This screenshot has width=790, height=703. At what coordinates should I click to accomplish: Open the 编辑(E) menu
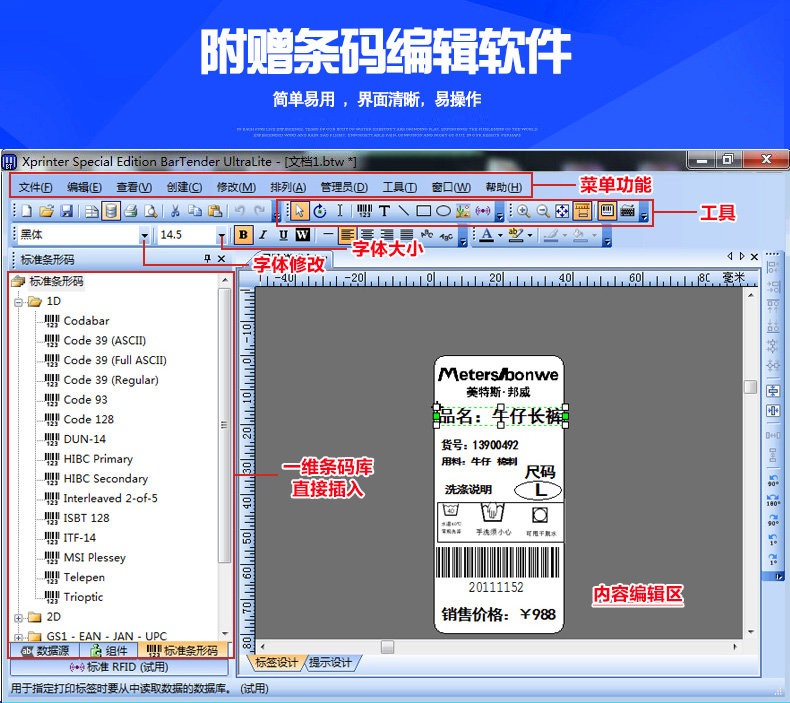[x=84, y=187]
